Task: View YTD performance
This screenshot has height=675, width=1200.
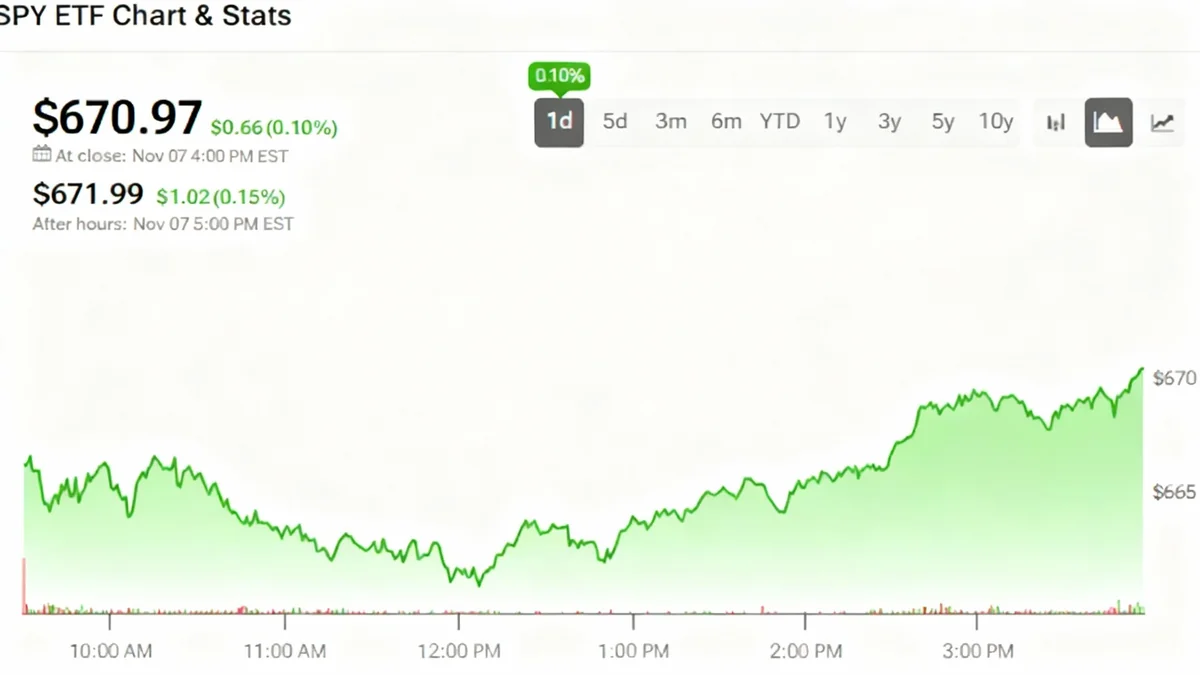Action: 780,121
